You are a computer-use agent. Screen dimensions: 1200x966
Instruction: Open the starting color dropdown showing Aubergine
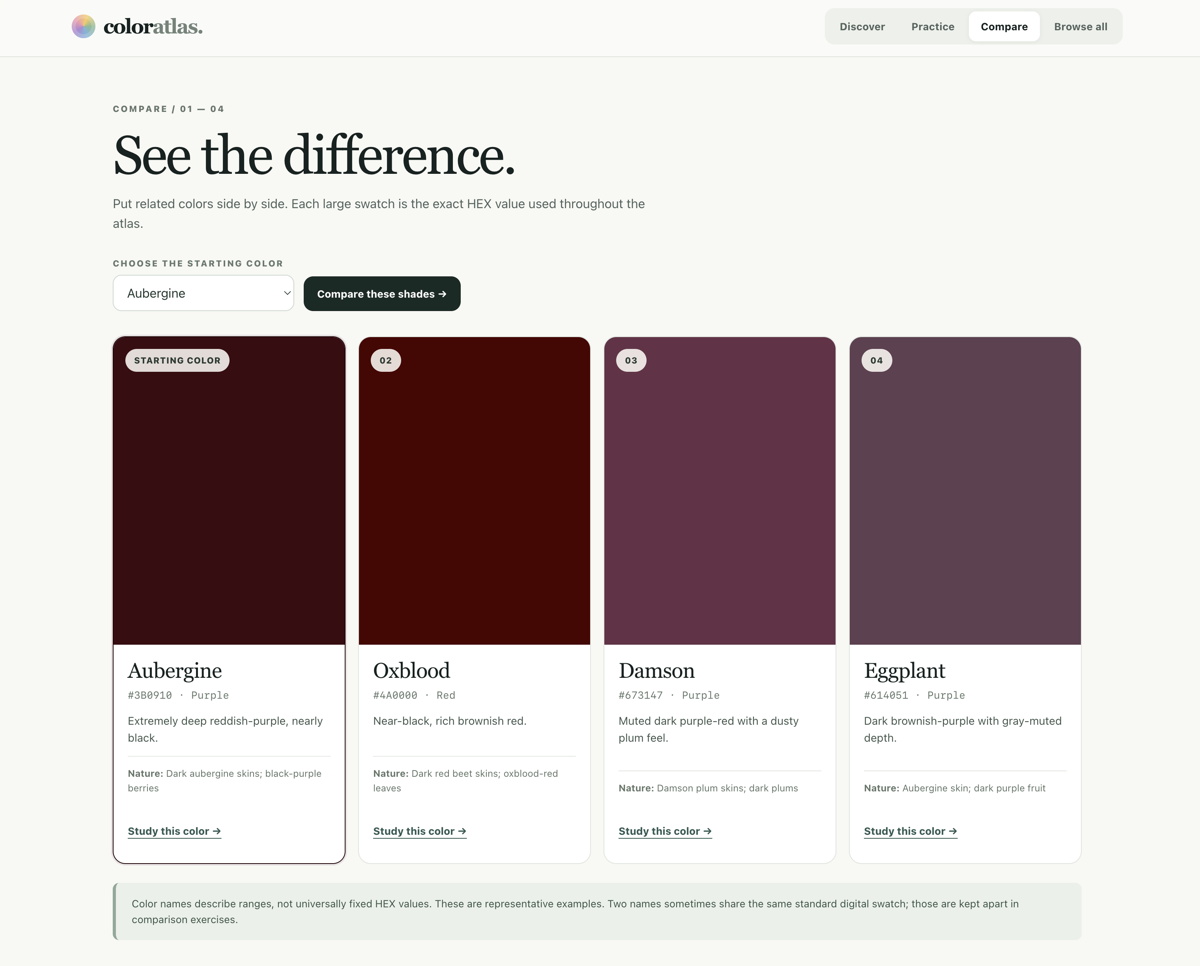(204, 293)
